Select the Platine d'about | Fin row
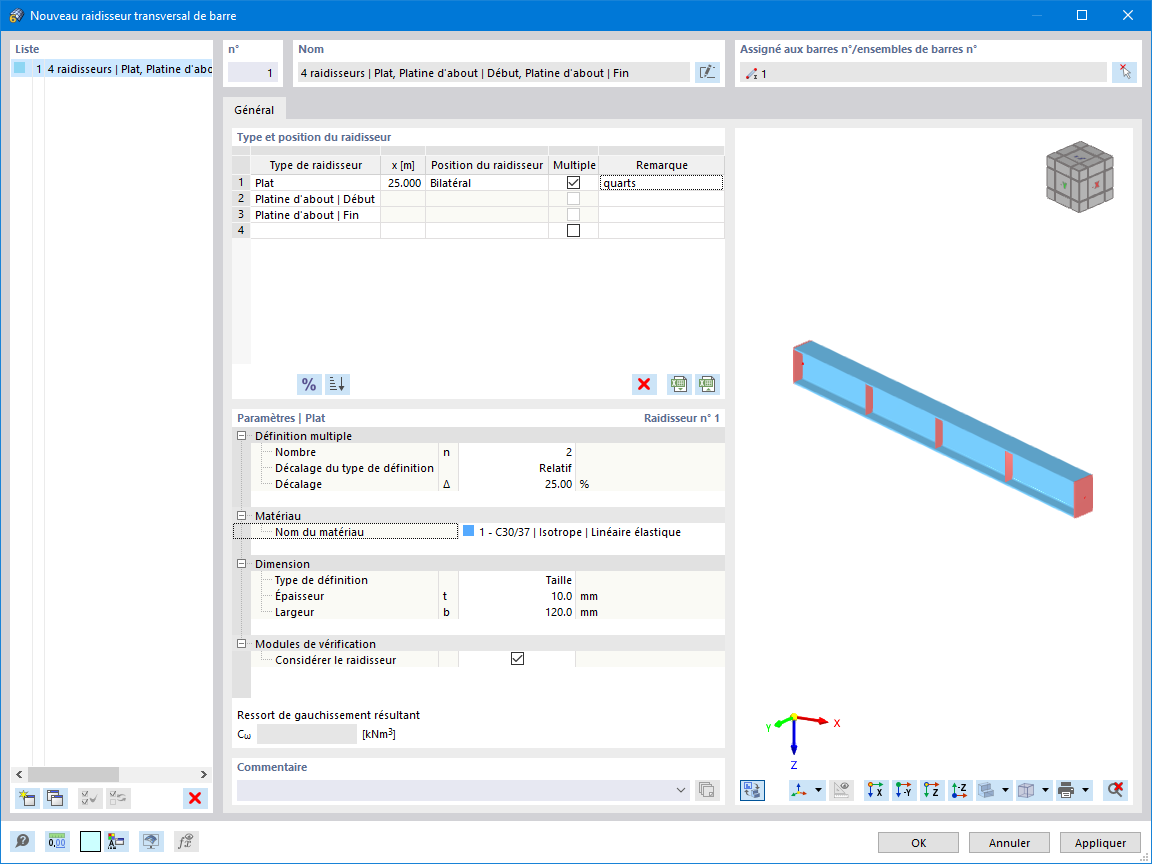 pyautogui.click(x=315, y=215)
